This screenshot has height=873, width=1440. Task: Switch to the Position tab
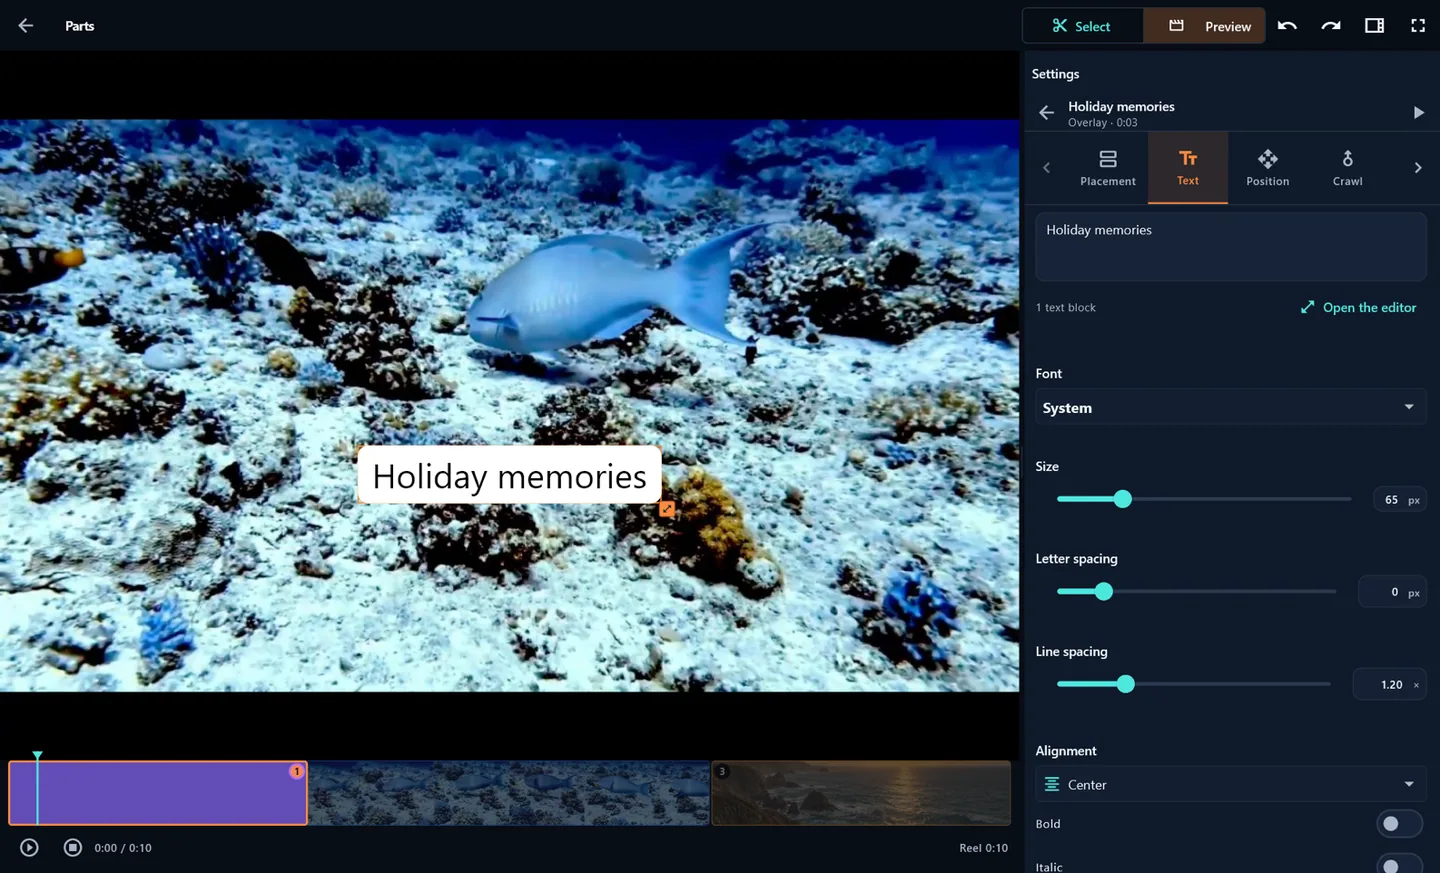tap(1268, 168)
